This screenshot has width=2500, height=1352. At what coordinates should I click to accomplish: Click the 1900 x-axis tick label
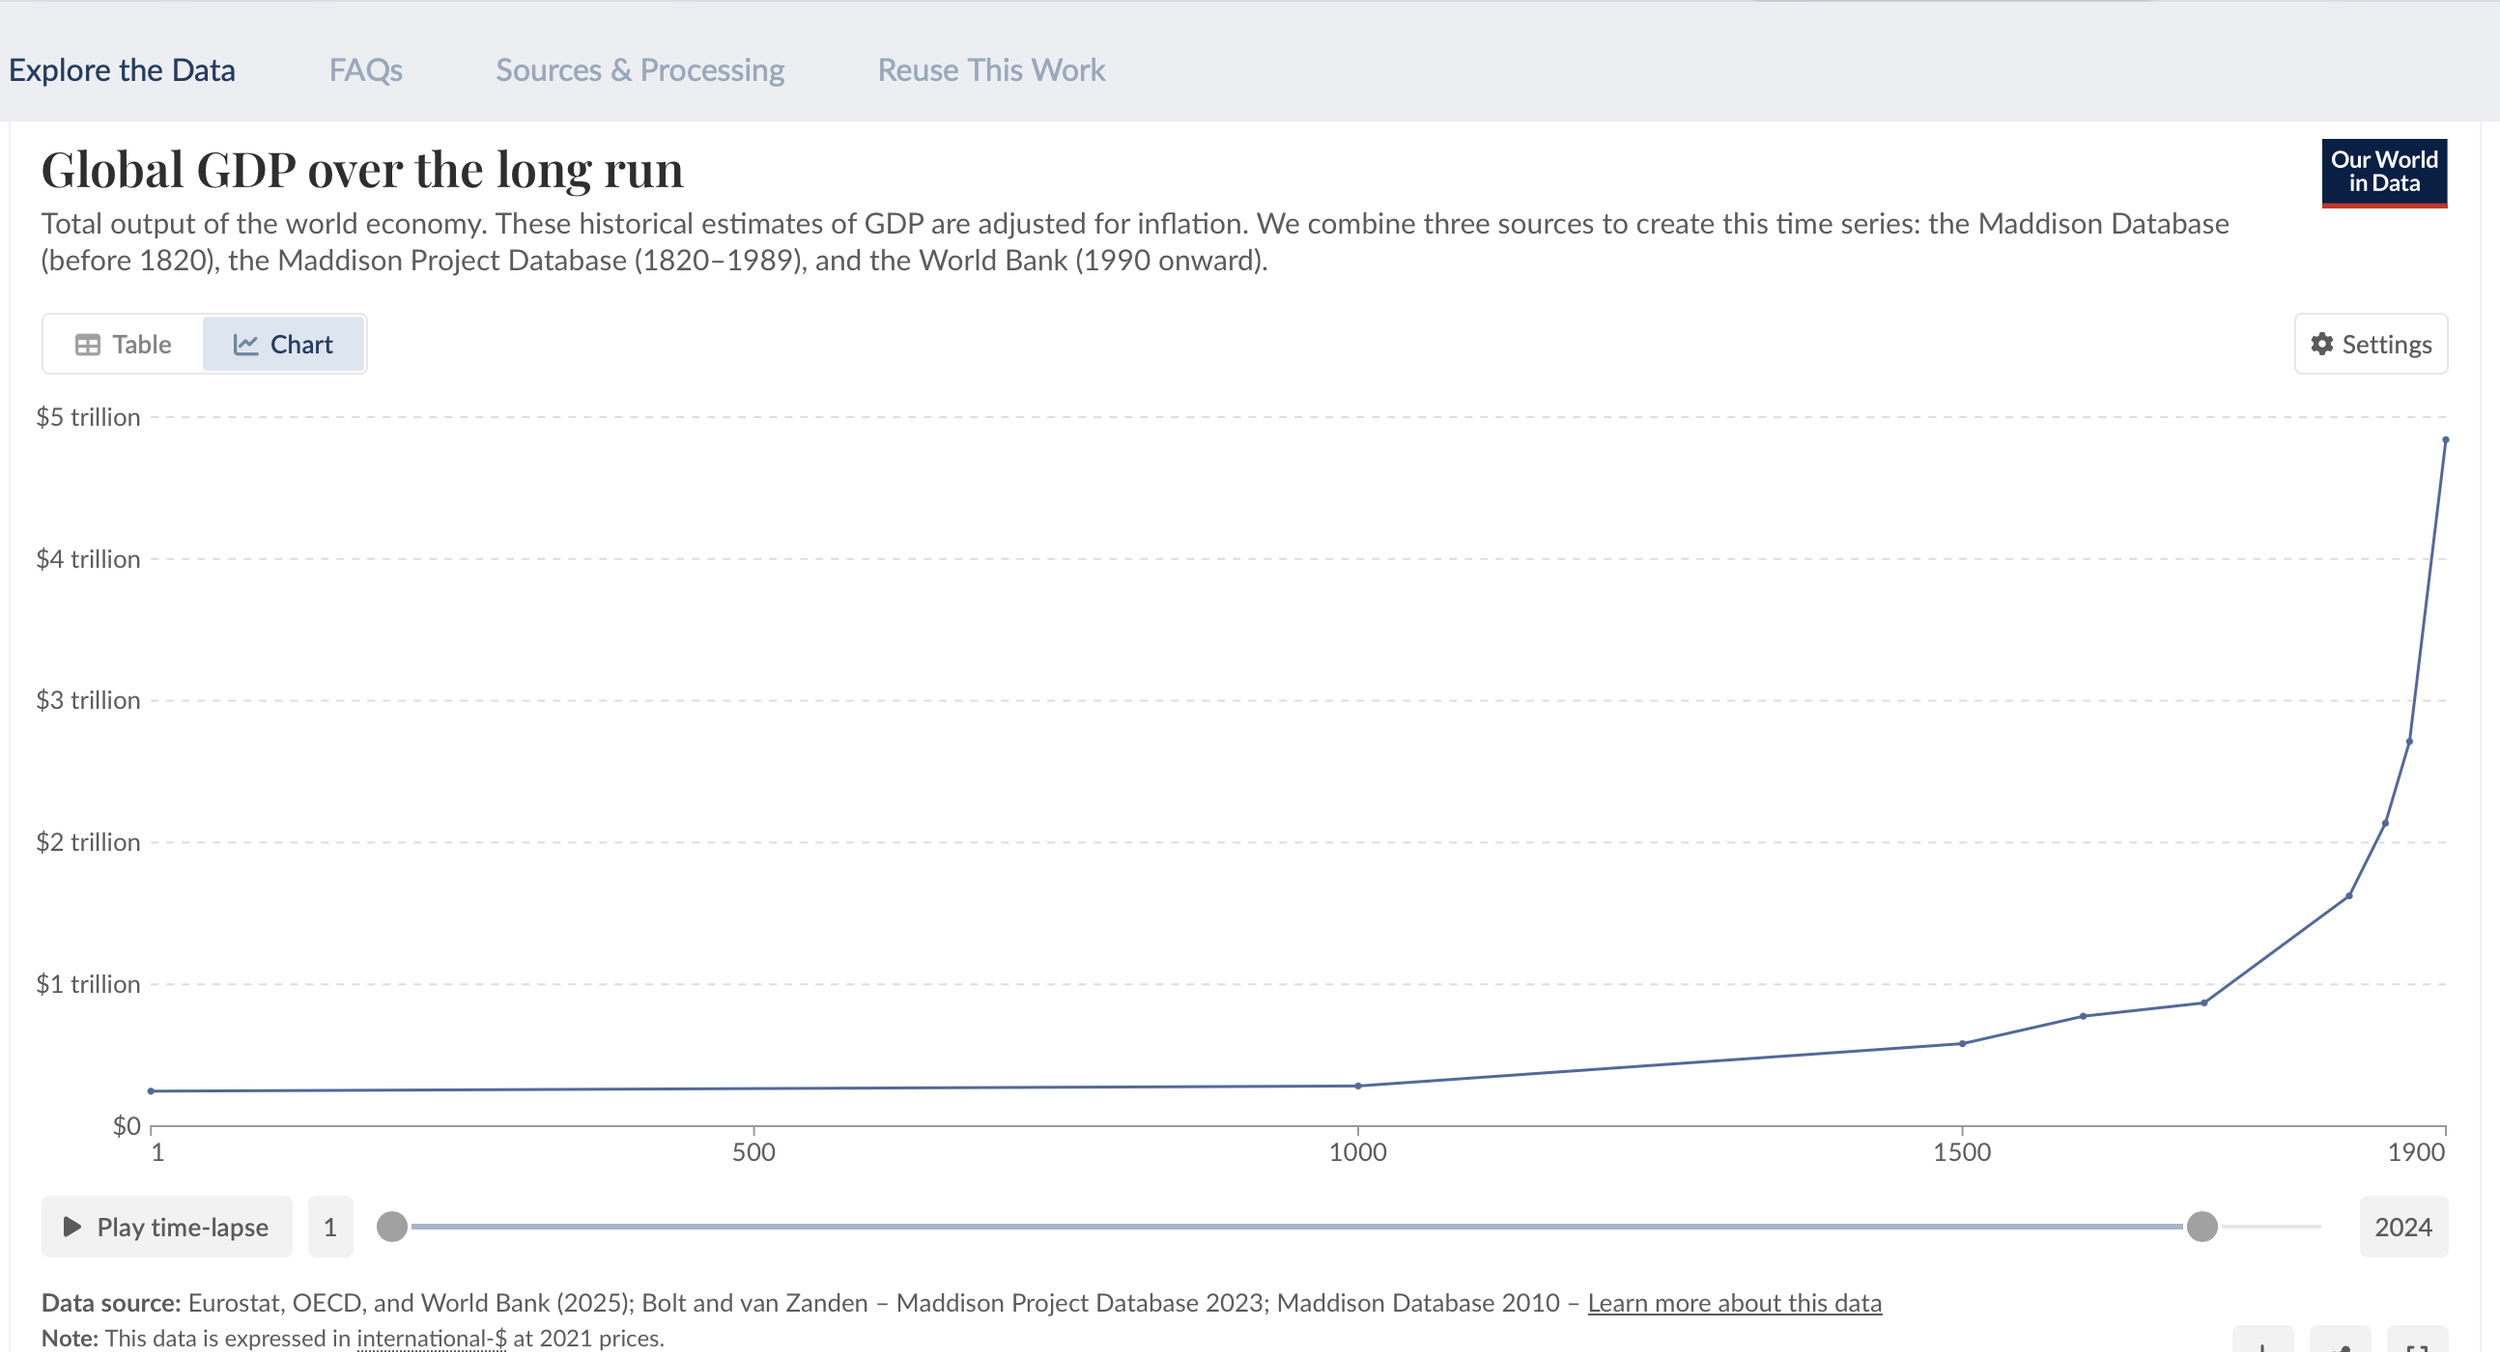[x=2416, y=1152]
